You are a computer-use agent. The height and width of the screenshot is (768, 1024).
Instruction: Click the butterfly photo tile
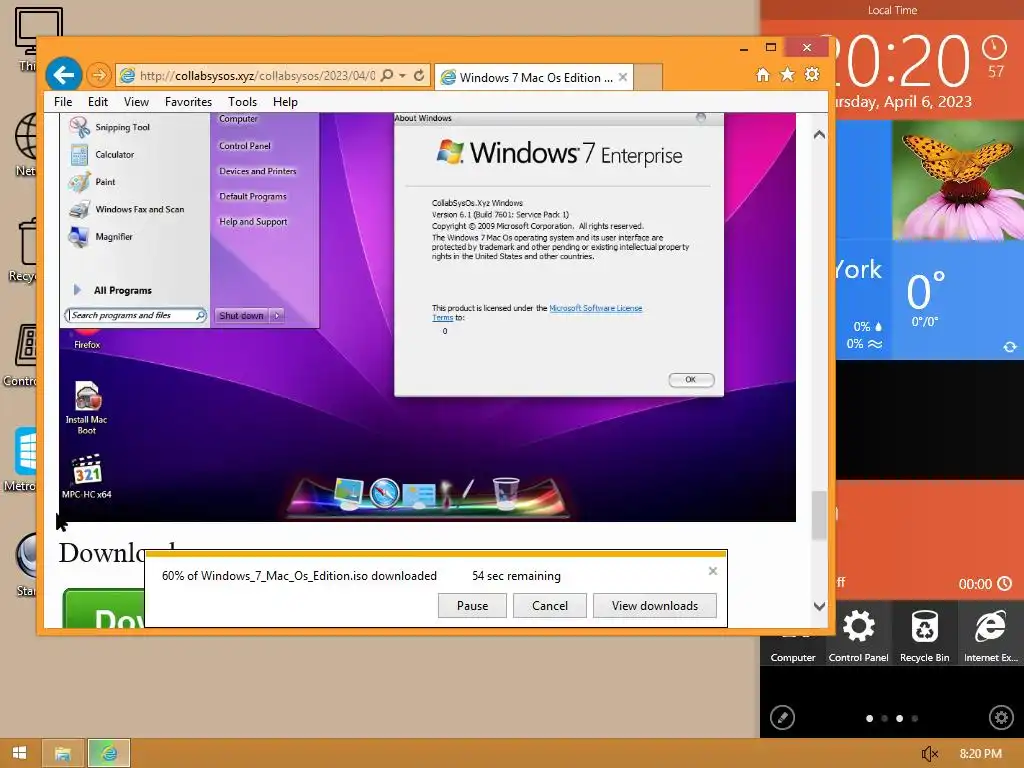(x=958, y=181)
